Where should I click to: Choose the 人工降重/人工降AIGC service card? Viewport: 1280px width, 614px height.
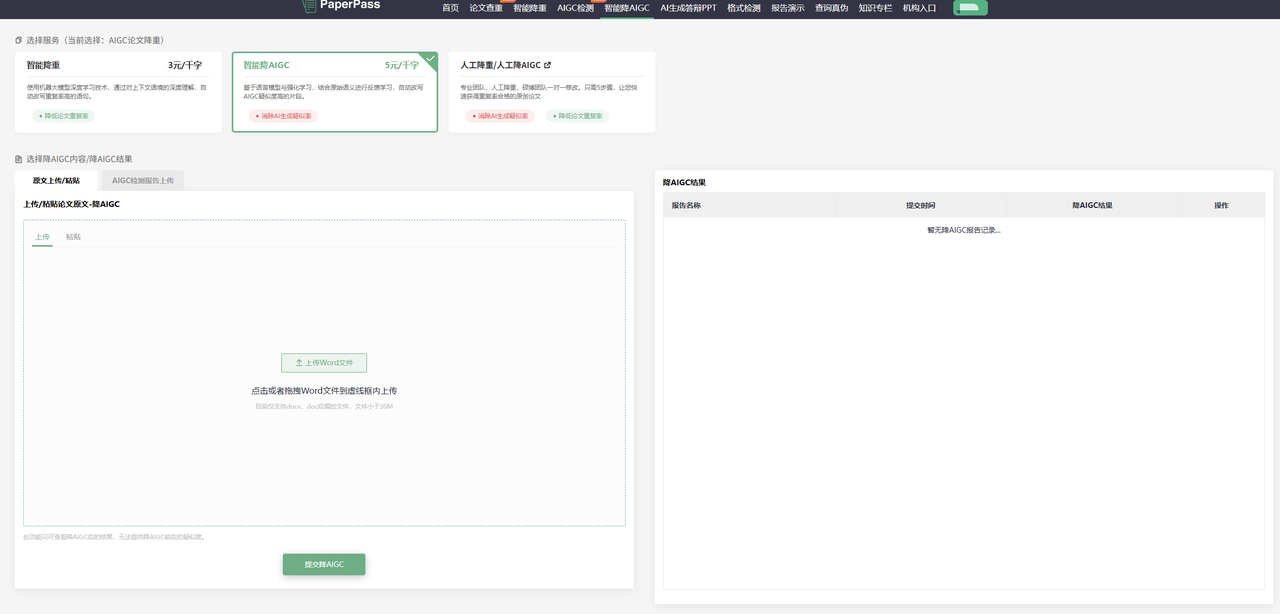pyautogui.click(x=552, y=92)
